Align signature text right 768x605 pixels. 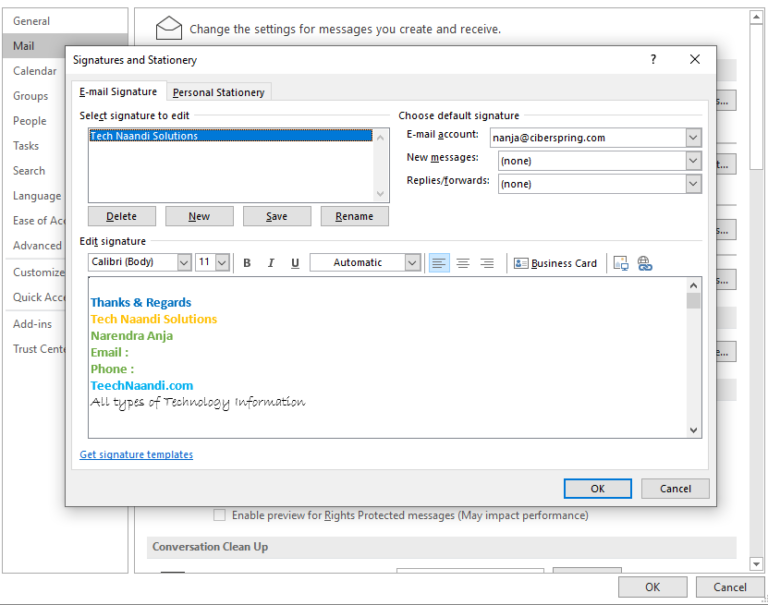point(487,263)
